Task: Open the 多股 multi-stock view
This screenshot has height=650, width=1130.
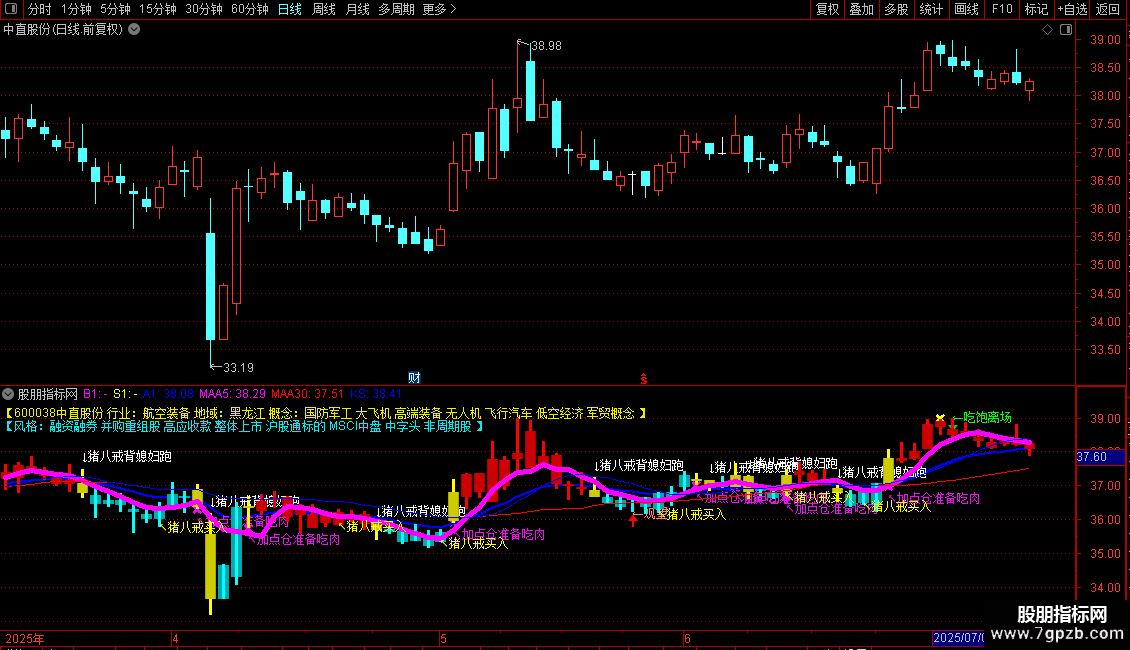Action: click(897, 9)
